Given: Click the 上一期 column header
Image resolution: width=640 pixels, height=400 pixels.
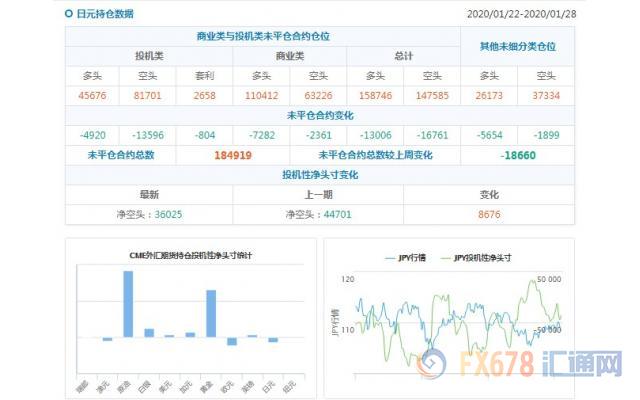Looking at the screenshot, I should pos(318,195).
